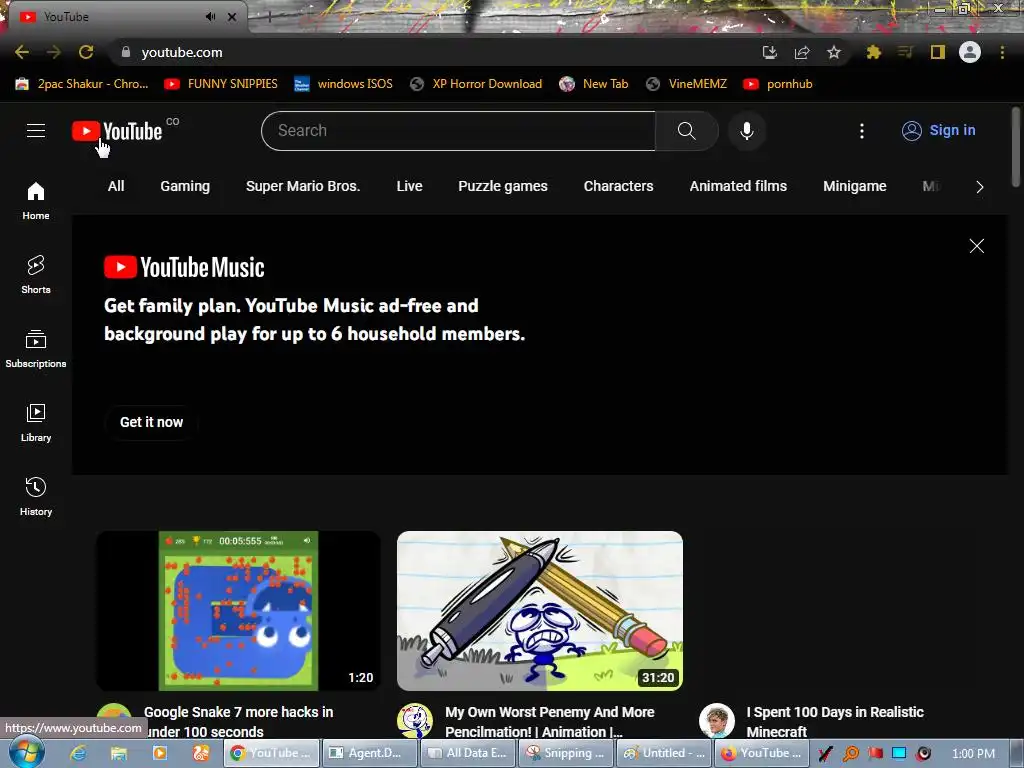1024x768 pixels.
Task: Open VineMEMZ bookmark
Action: pyautogui.click(x=686, y=84)
